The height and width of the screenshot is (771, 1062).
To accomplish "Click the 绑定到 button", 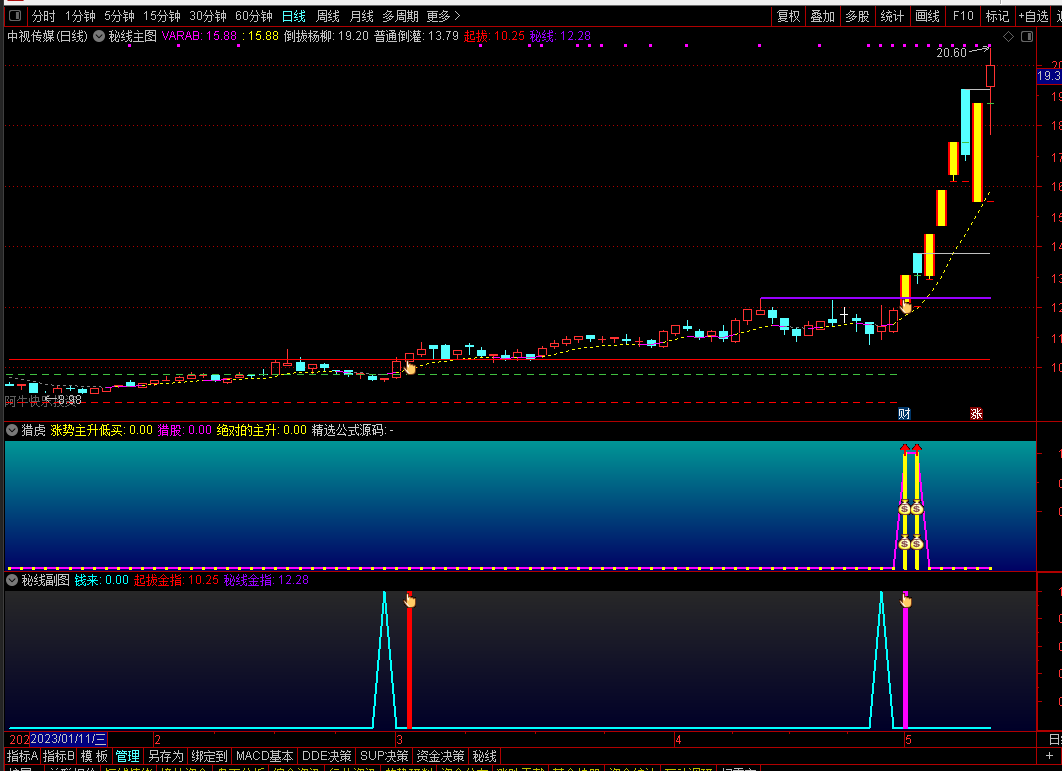I will (x=209, y=755).
